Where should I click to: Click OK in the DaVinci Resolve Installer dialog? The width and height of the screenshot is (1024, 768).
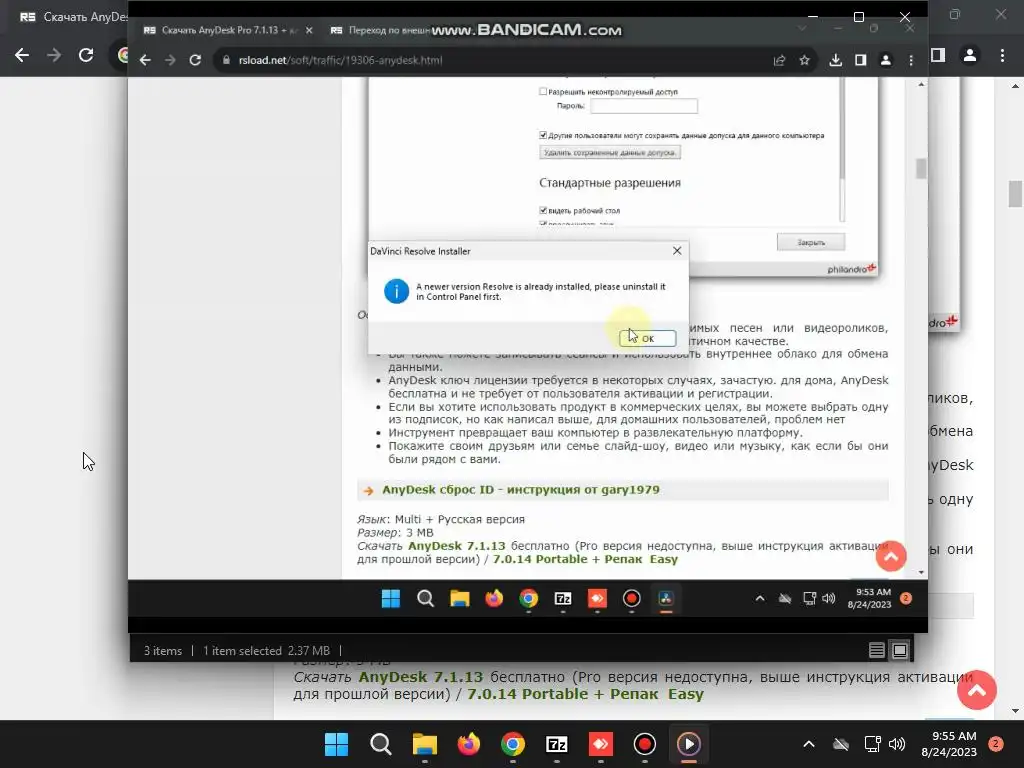[x=647, y=338]
